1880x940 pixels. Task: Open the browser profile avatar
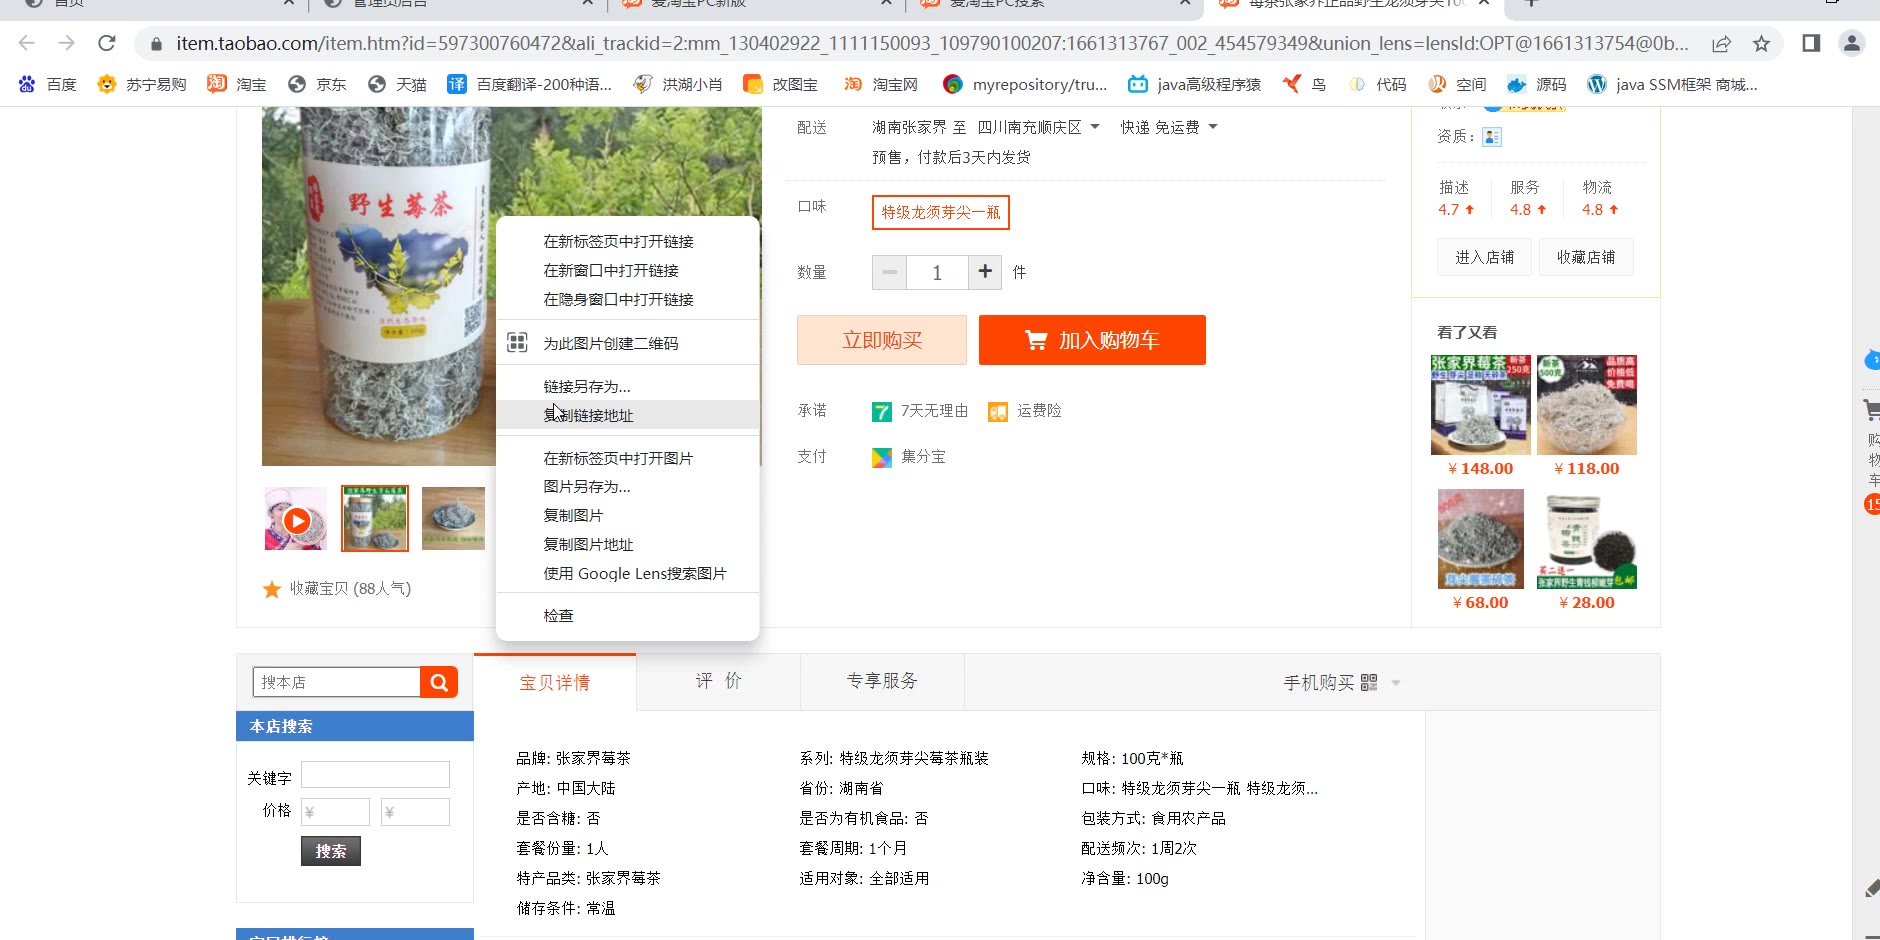pos(1852,43)
